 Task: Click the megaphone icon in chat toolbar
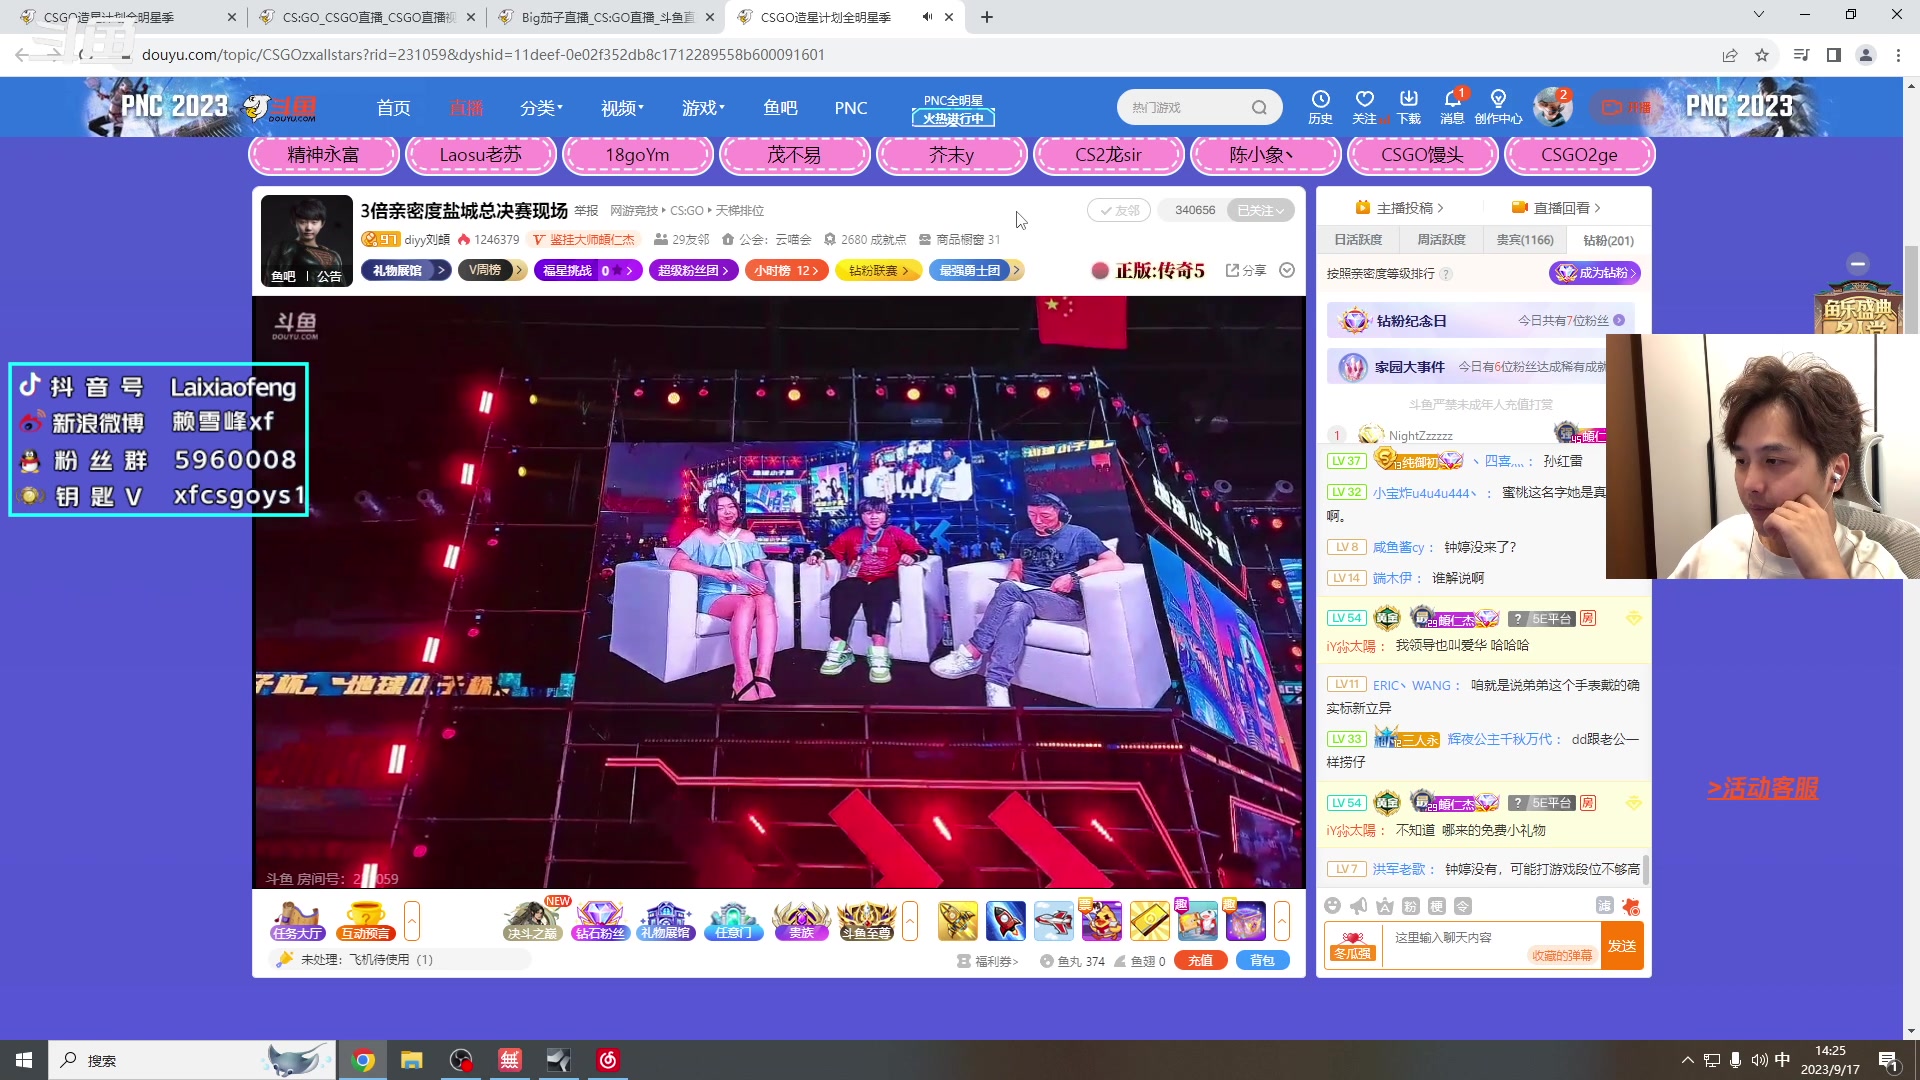[x=1358, y=906]
